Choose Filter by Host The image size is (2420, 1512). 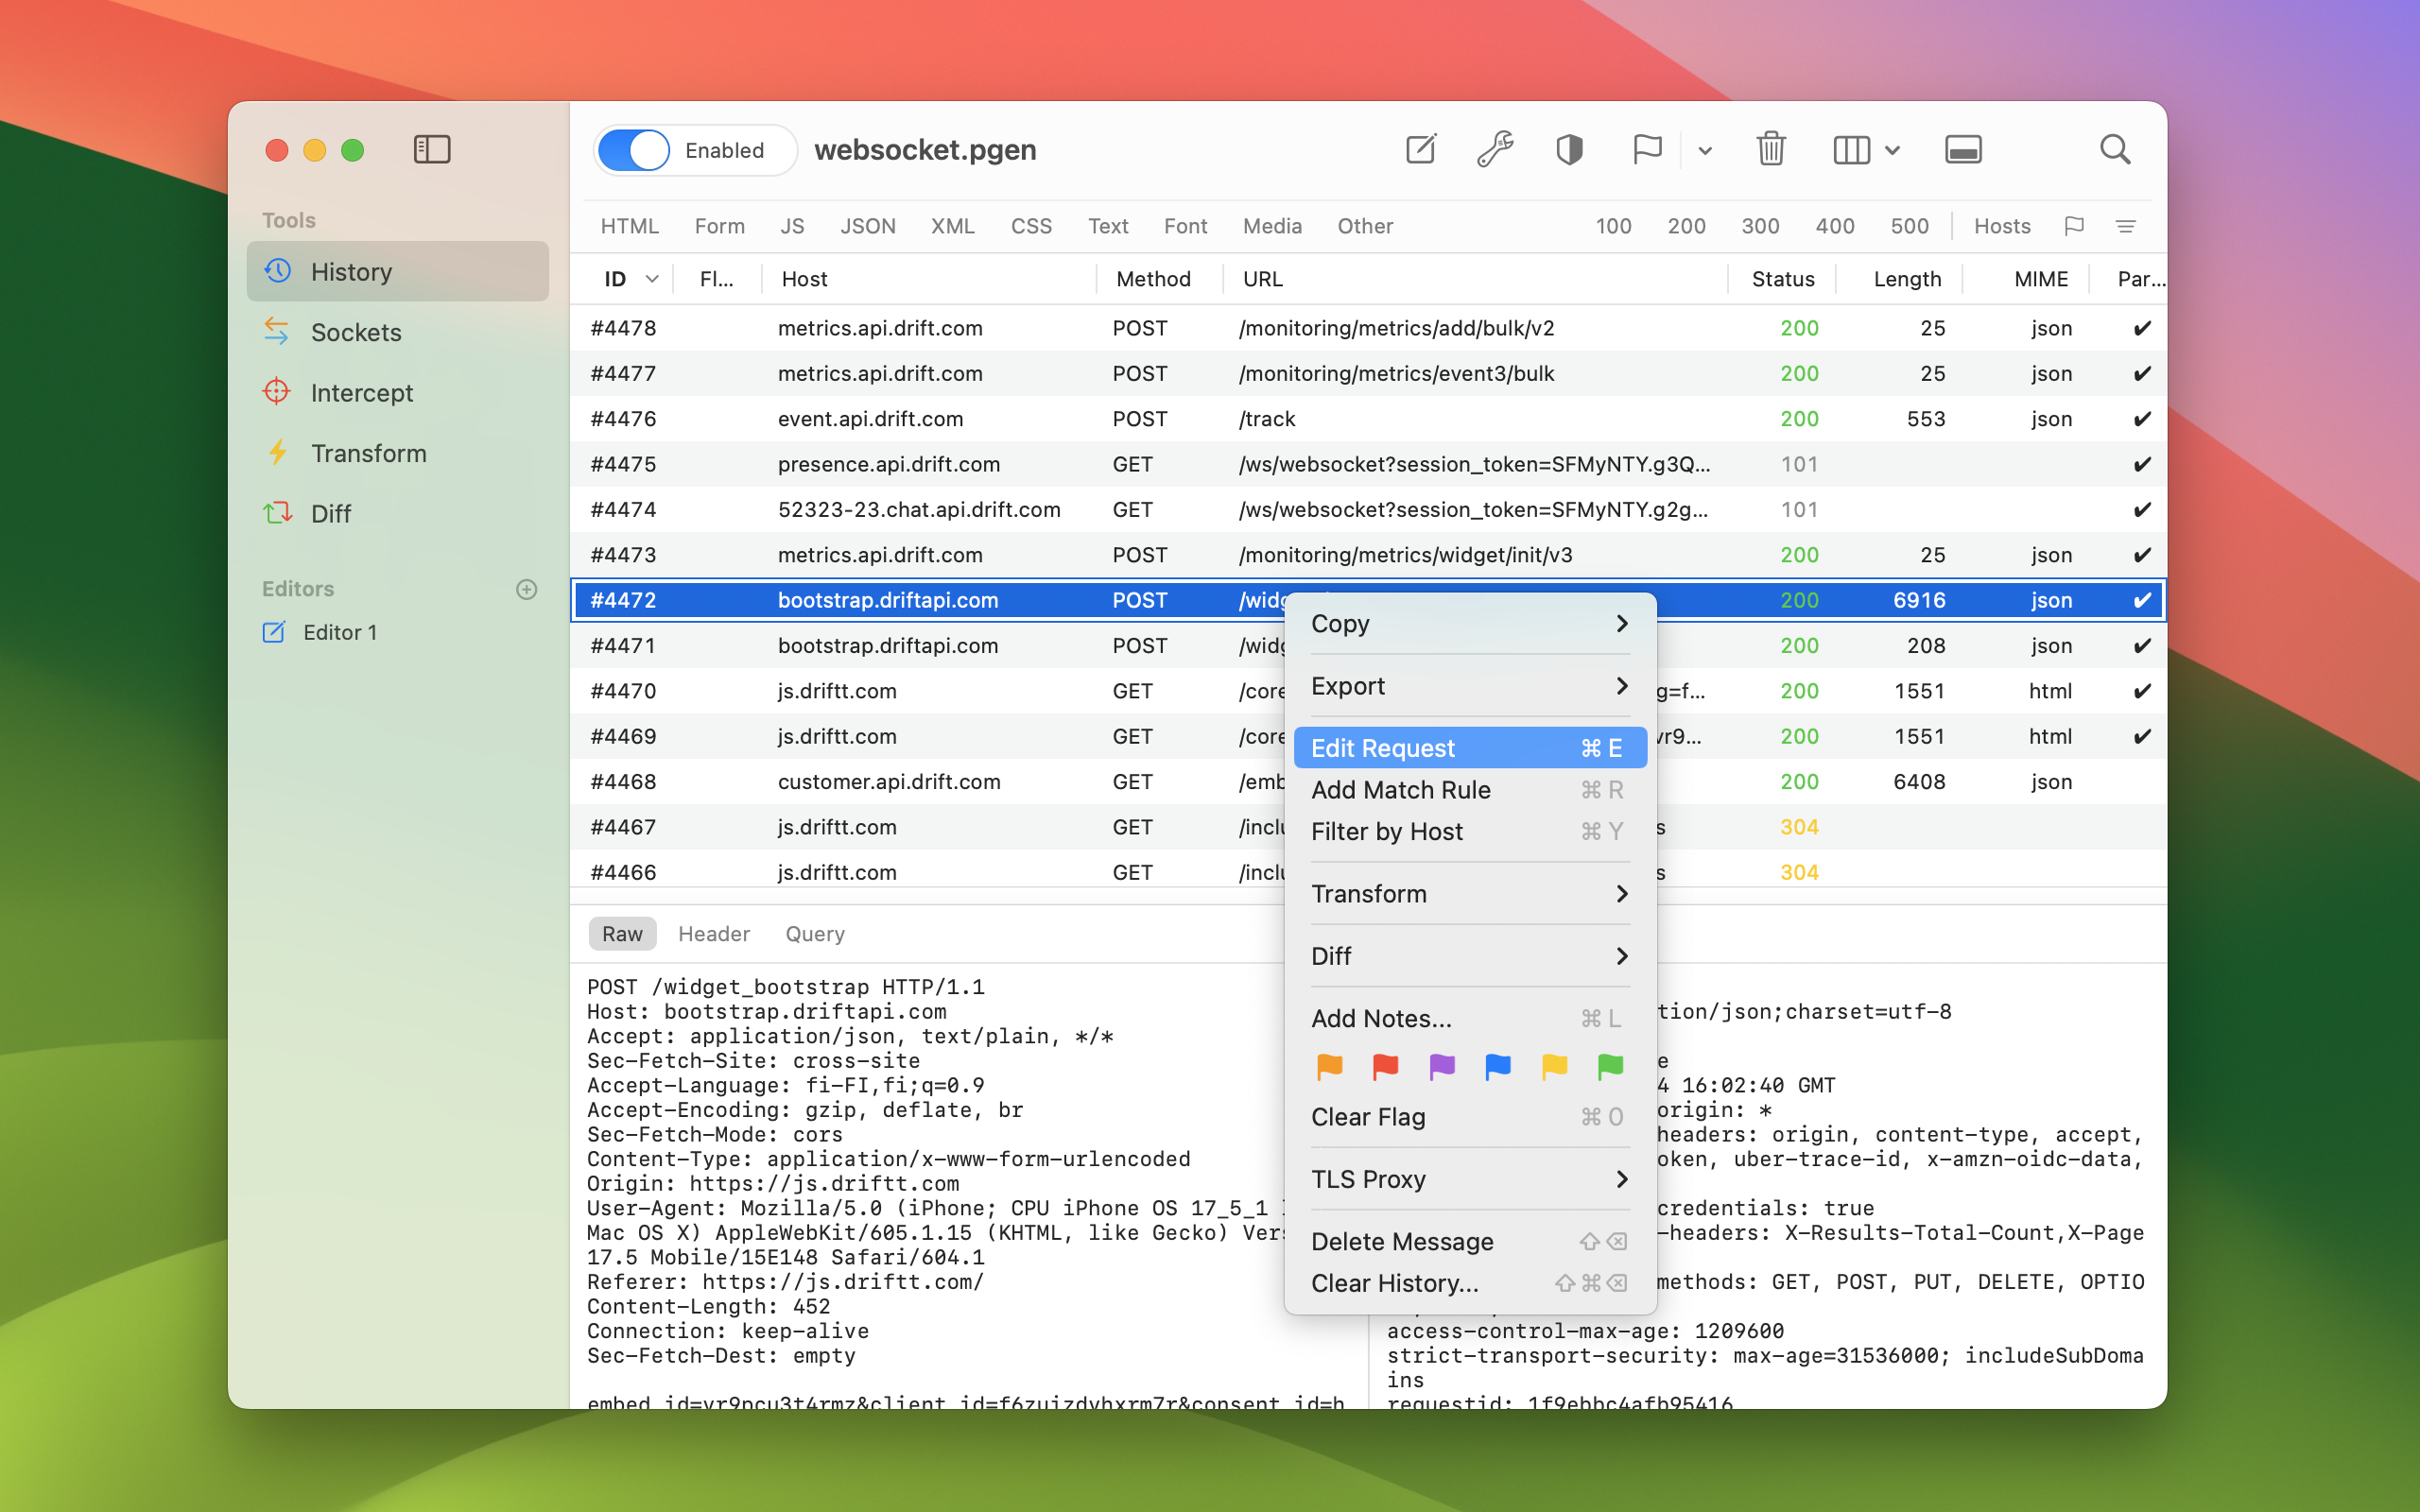(1470, 832)
